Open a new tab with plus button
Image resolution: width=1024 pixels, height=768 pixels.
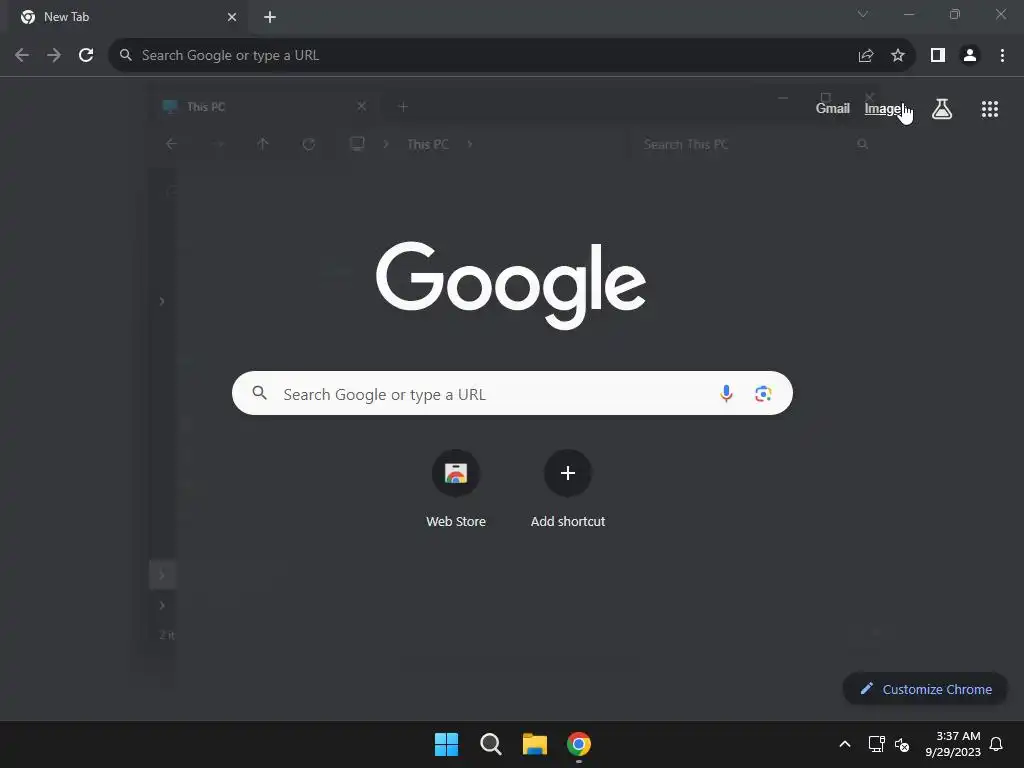pos(270,18)
